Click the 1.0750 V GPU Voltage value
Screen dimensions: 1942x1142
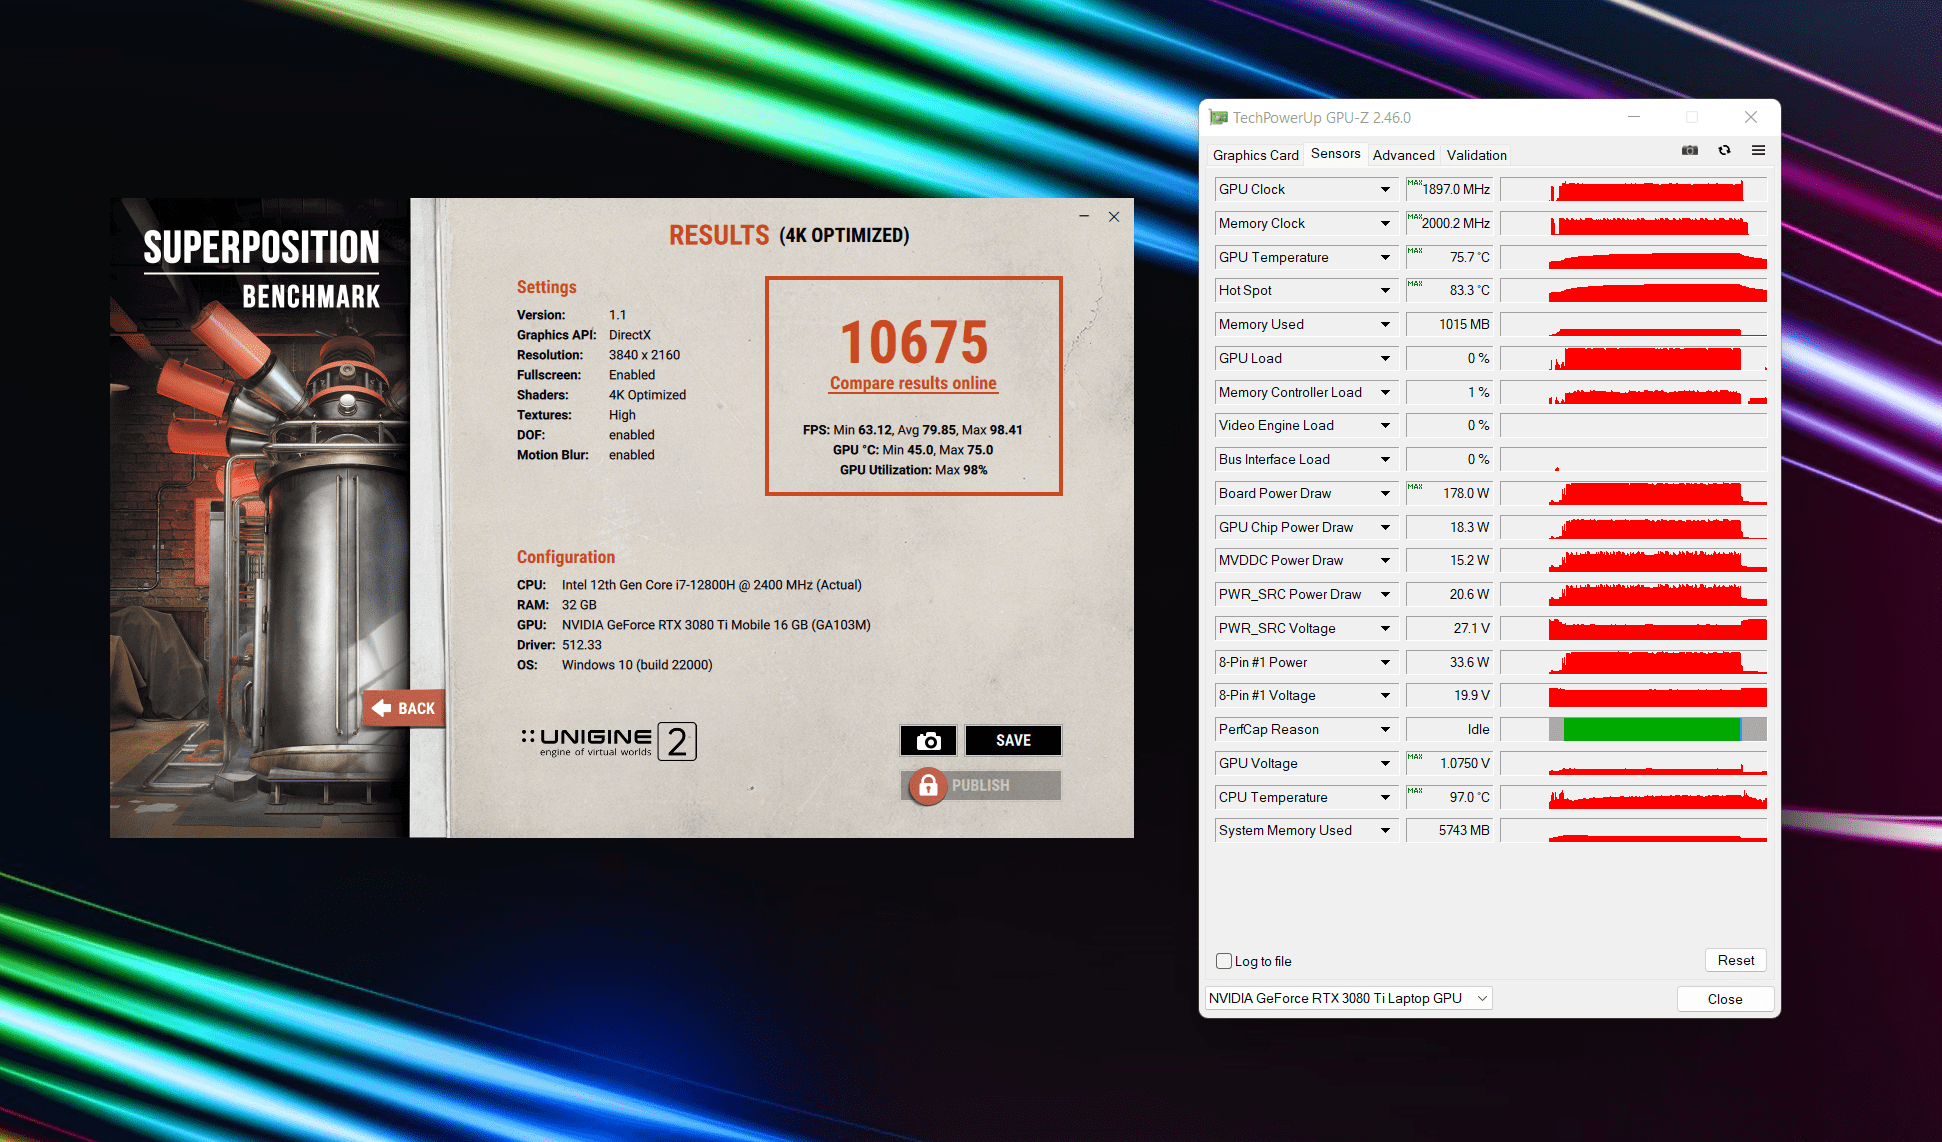[x=1449, y=763]
